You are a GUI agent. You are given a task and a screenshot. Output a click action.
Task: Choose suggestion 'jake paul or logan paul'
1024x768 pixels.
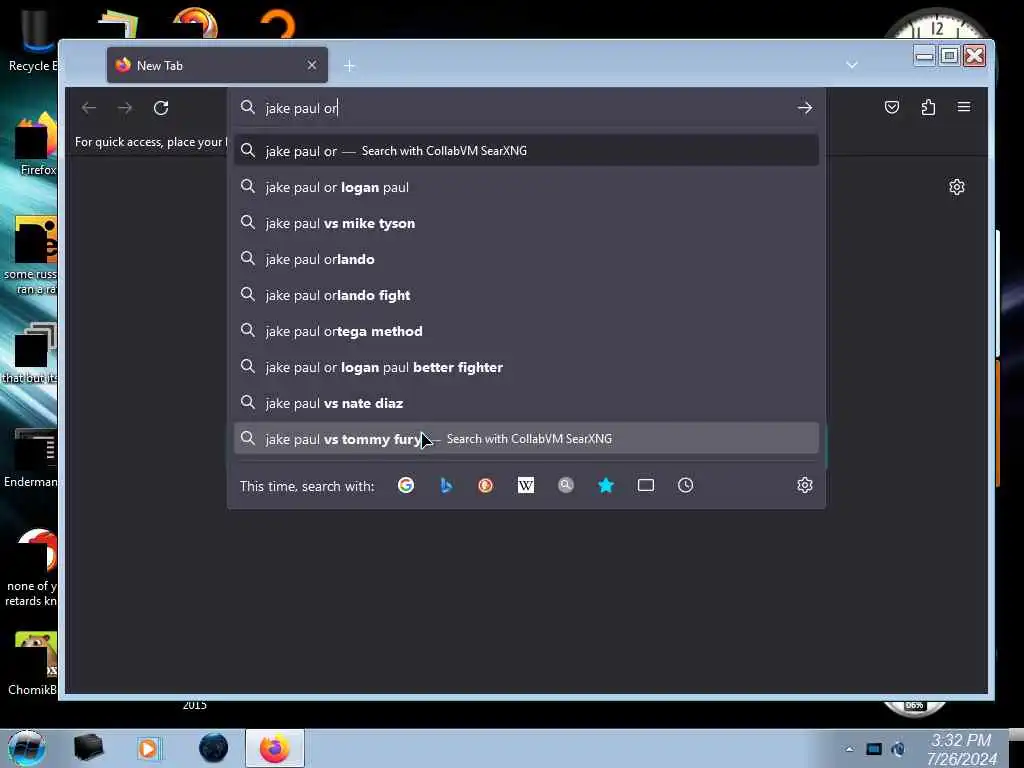[x=526, y=187]
